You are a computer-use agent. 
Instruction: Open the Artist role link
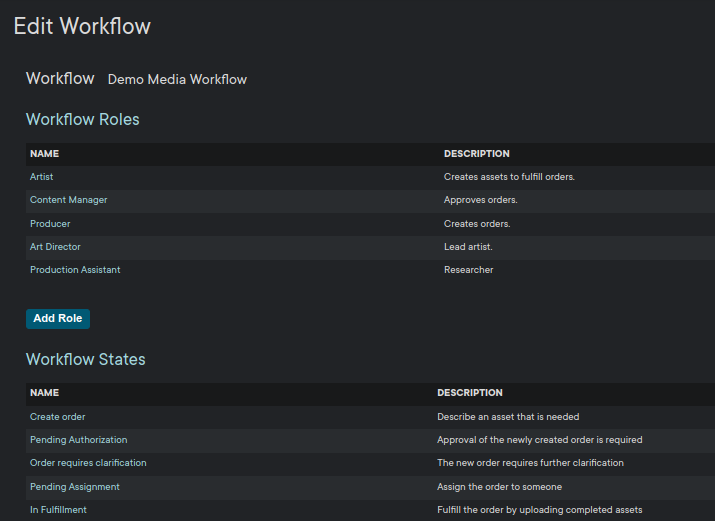[42, 177]
